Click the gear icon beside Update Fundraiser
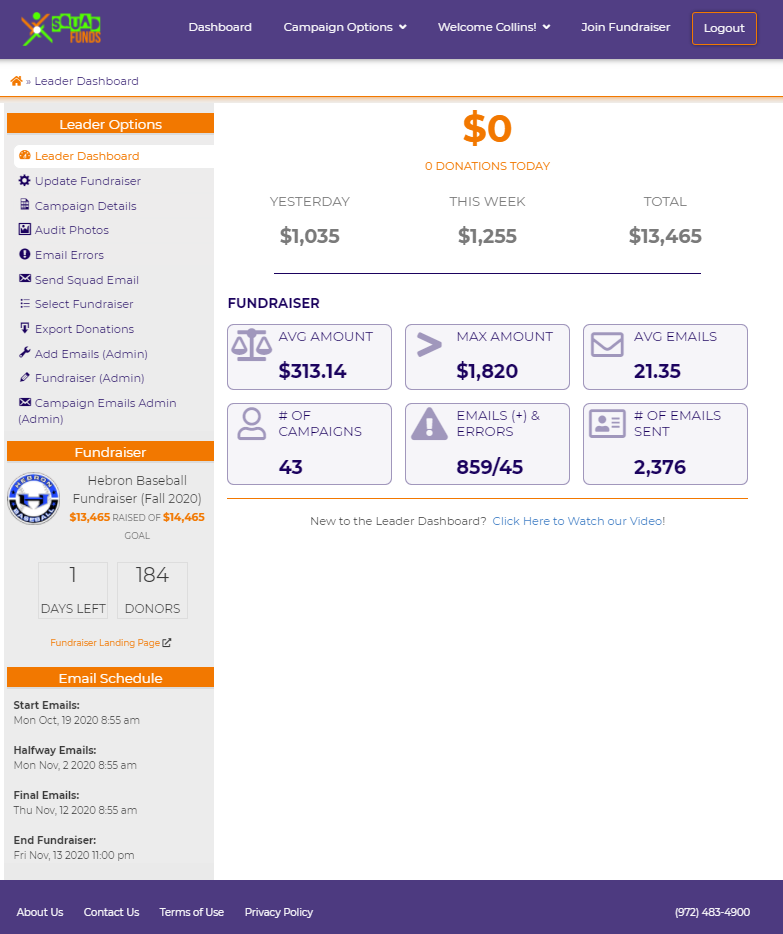The width and height of the screenshot is (783, 934). coord(25,181)
